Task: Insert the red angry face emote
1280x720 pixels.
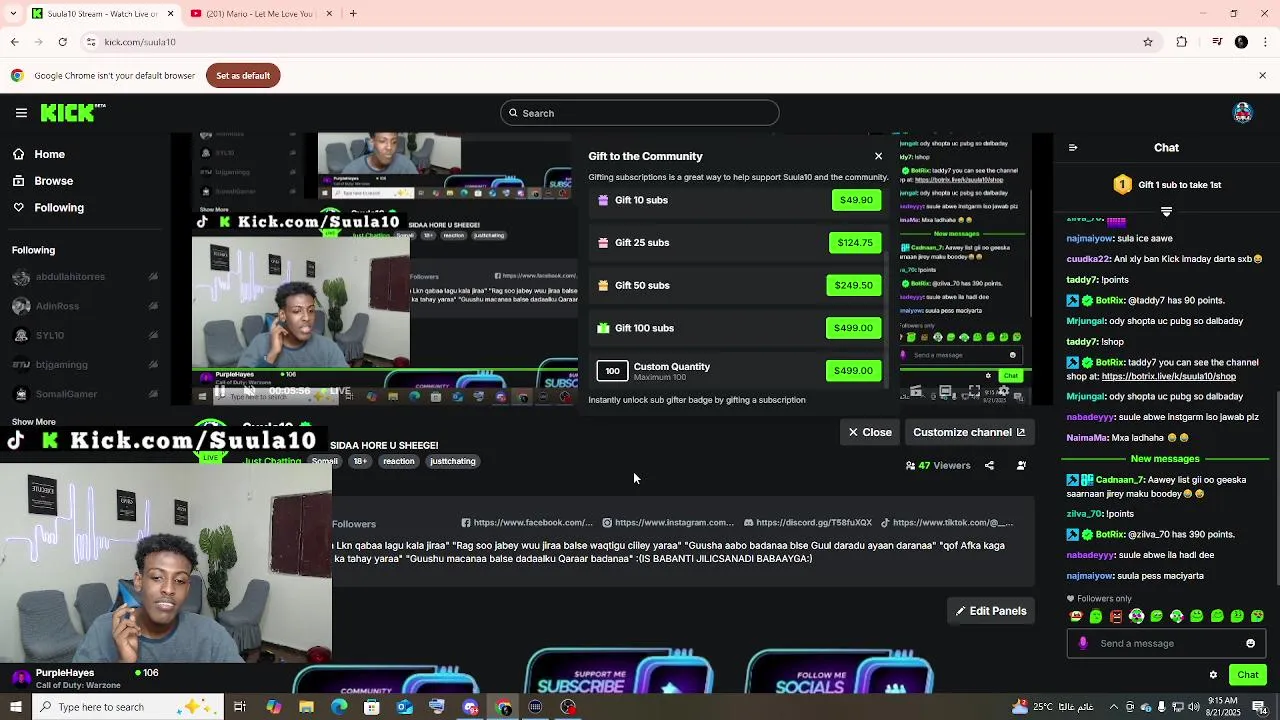Action: (1116, 616)
